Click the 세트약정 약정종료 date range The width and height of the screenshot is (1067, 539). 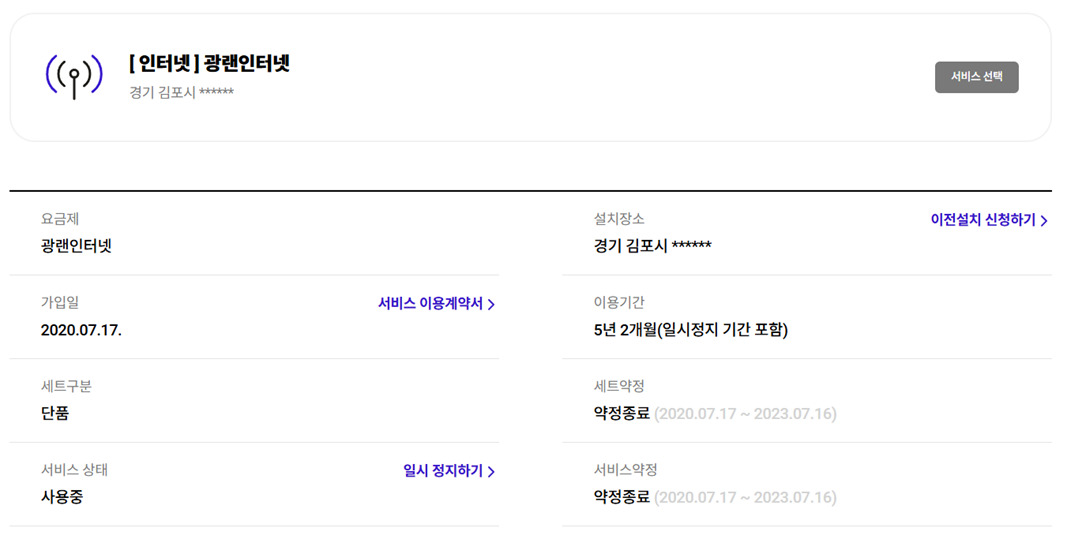click(745, 414)
